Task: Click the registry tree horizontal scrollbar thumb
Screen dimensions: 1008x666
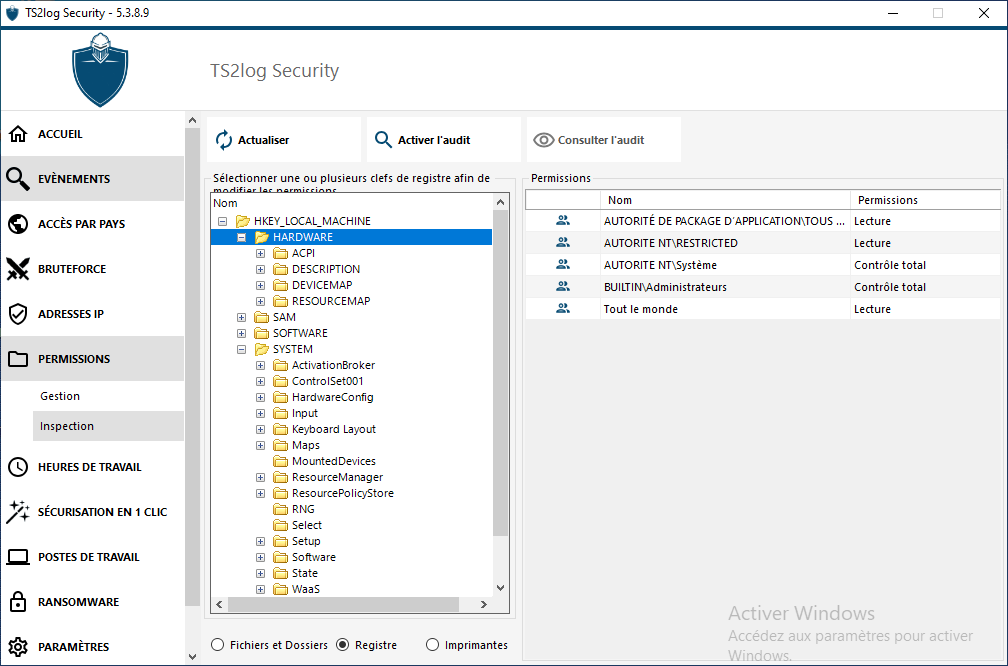Action: point(343,604)
